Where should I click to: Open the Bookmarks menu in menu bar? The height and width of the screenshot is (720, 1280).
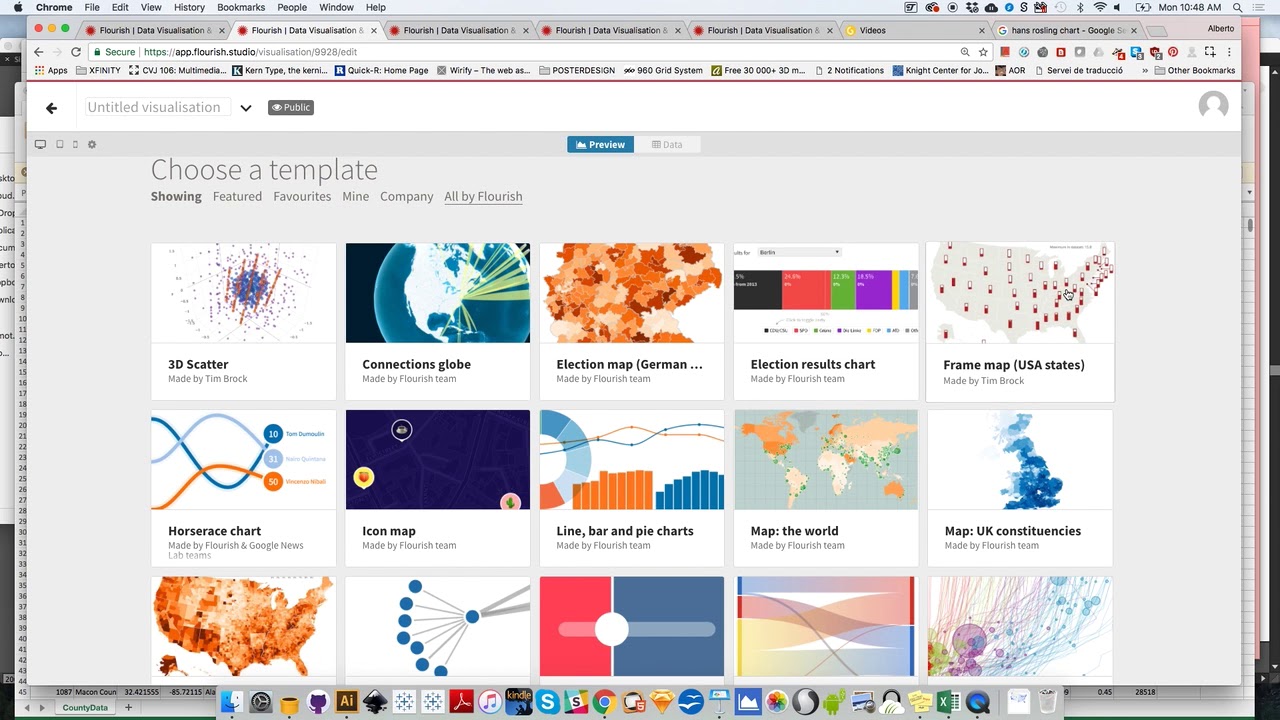(x=241, y=7)
